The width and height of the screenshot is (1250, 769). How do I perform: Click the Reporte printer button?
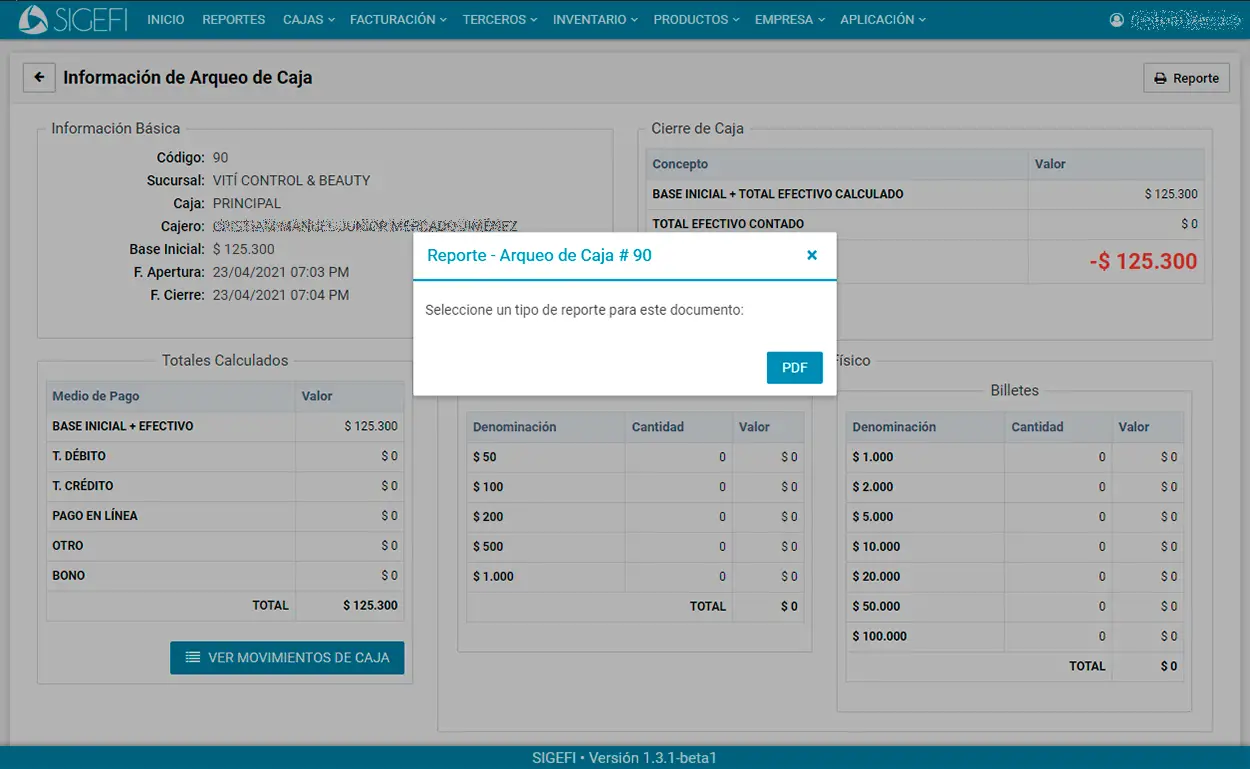coord(1186,78)
